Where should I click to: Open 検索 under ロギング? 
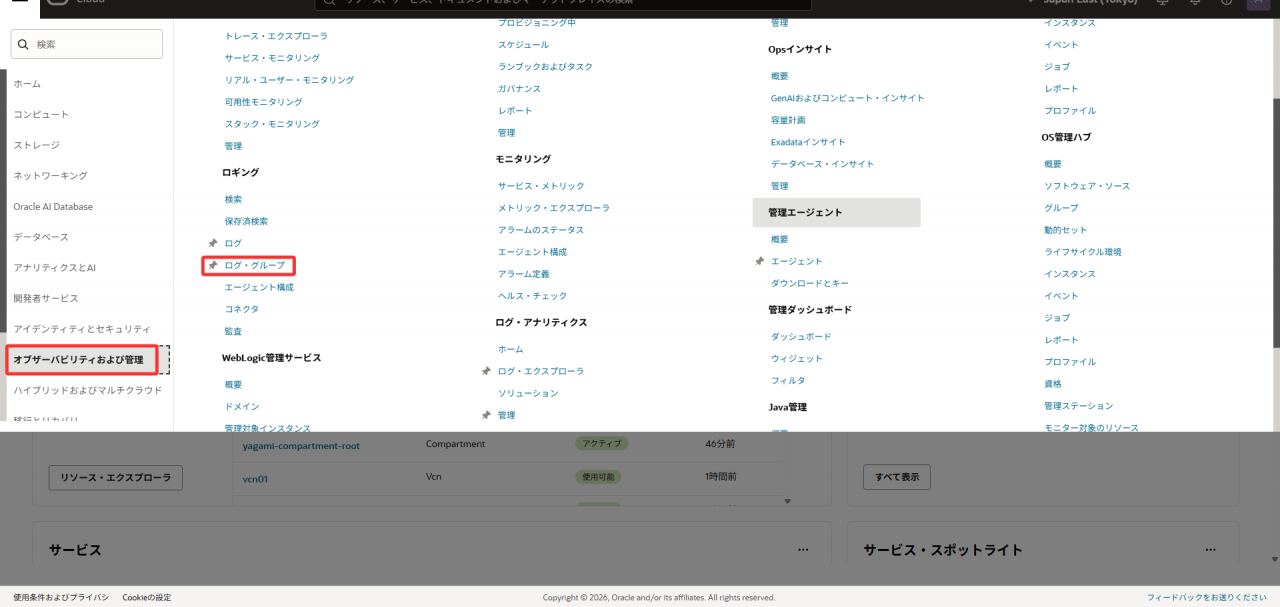(x=233, y=200)
